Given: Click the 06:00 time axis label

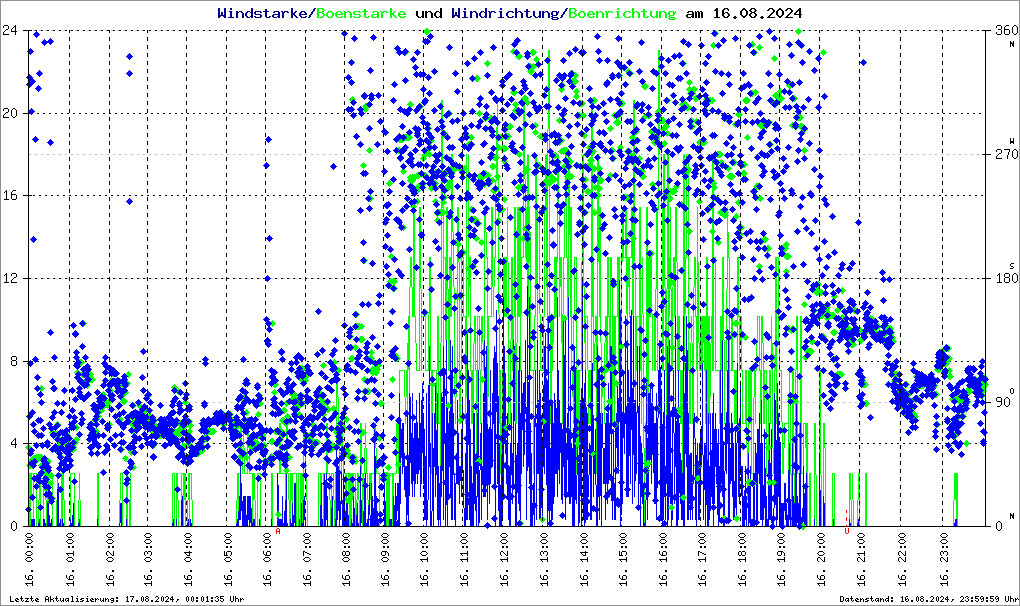Looking at the screenshot, I should pyautogui.click(x=268, y=559).
